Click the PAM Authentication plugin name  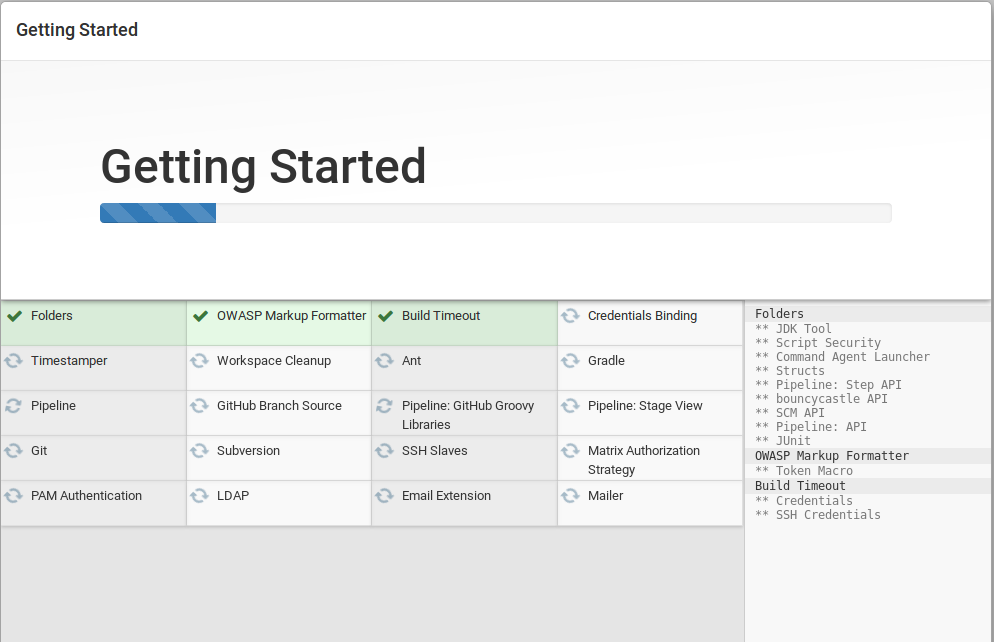[87, 496]
